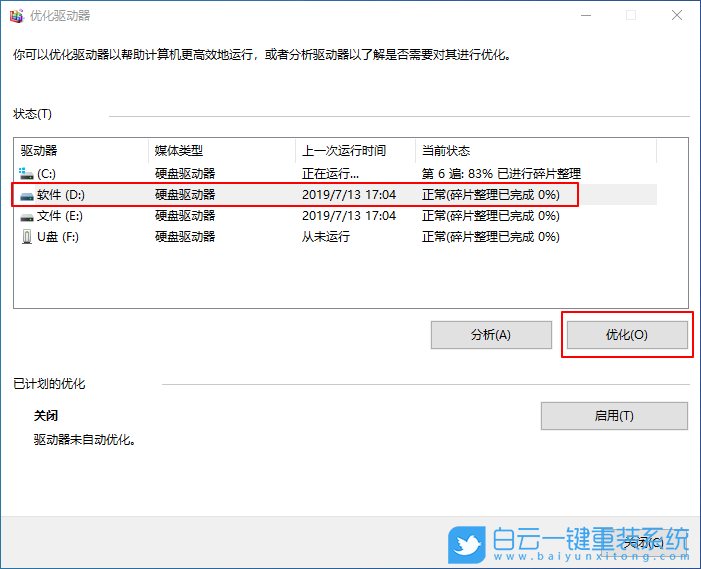Click 硬盘驱动器 media type for 文件 (E:)
This screenshot has width=701, height=569.
tap(185, 216)
